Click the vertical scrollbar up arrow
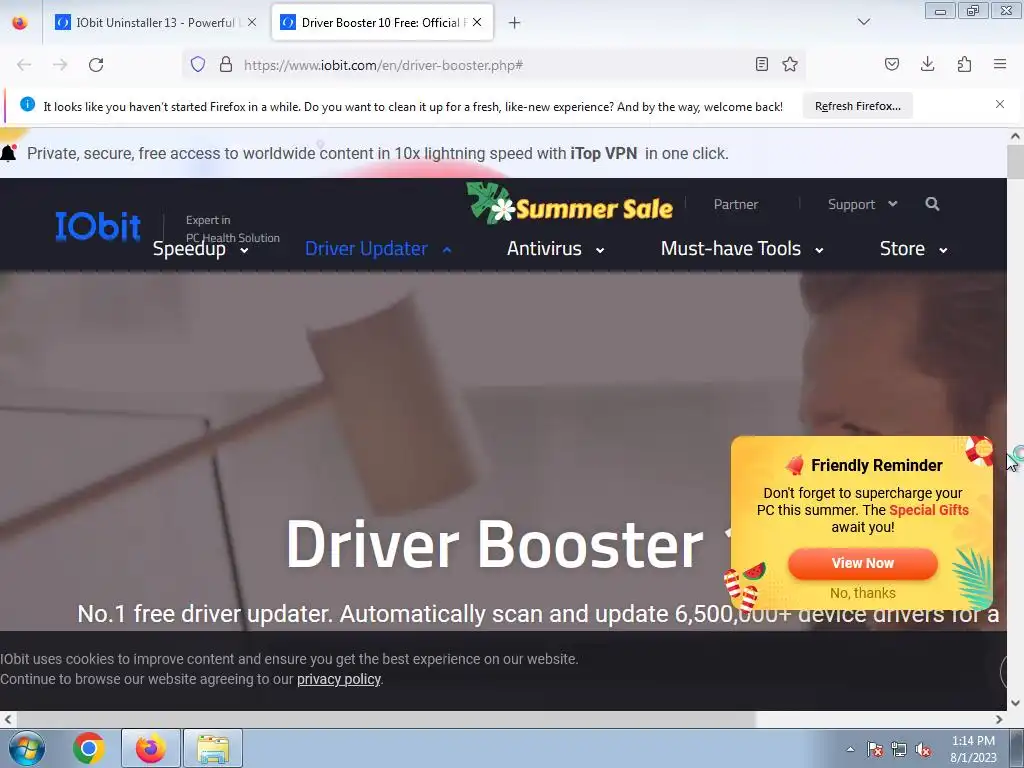 click(x=1015, y=136)
